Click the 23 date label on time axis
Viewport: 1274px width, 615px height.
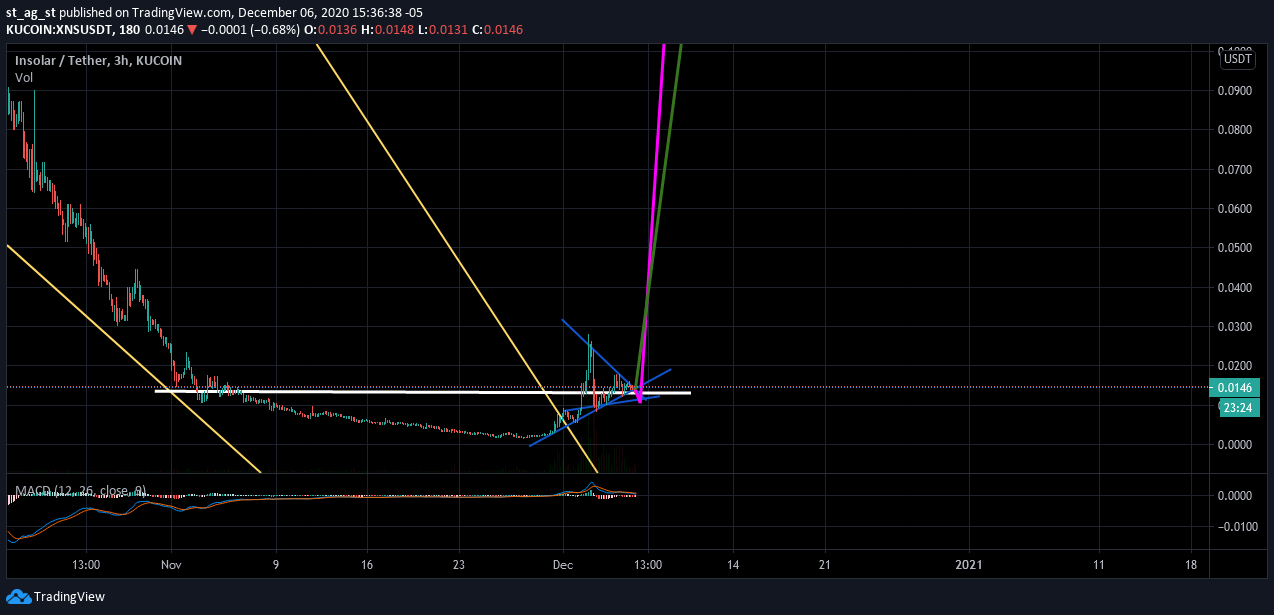click(458, 565)
